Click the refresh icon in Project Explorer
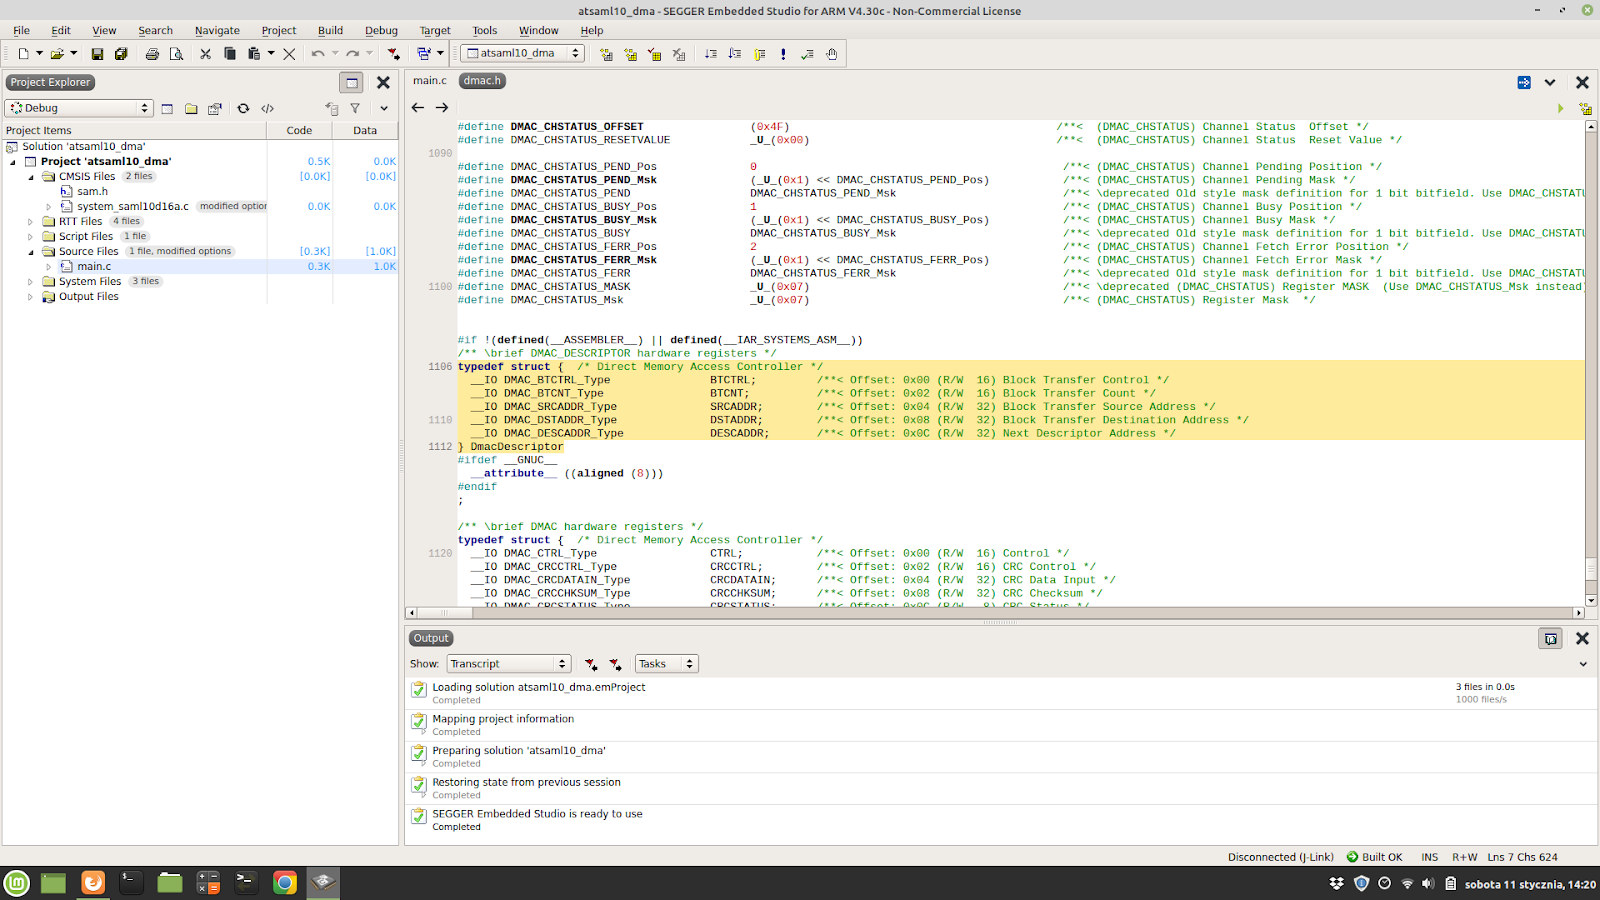Screen dimensions: 1600x900 tap(243, 108)
